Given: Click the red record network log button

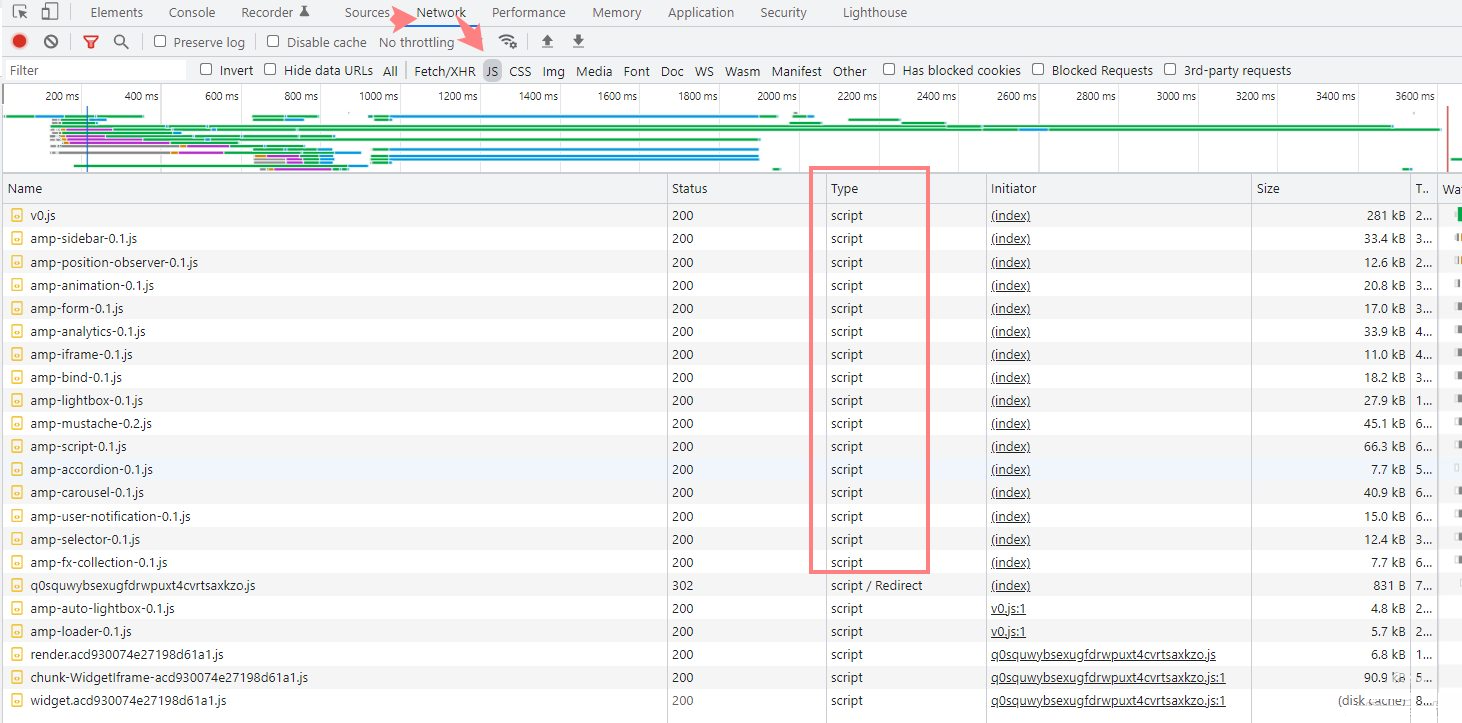Looking at the screenshot, I should click(19, 42).
